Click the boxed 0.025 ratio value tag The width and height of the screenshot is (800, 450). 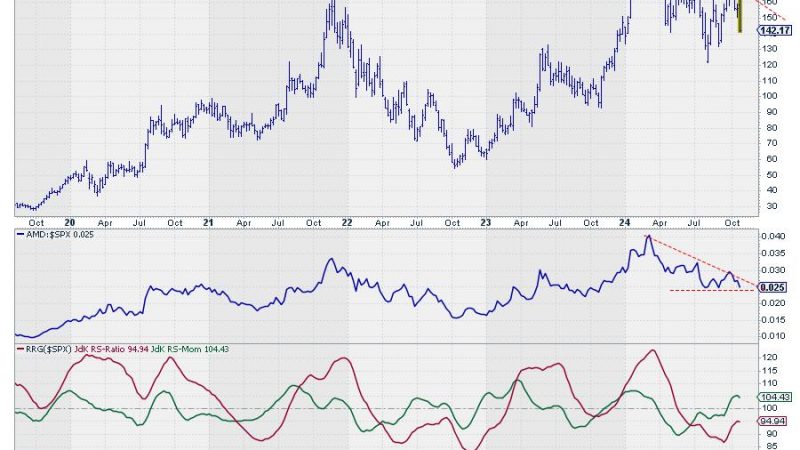coord(772,288)
